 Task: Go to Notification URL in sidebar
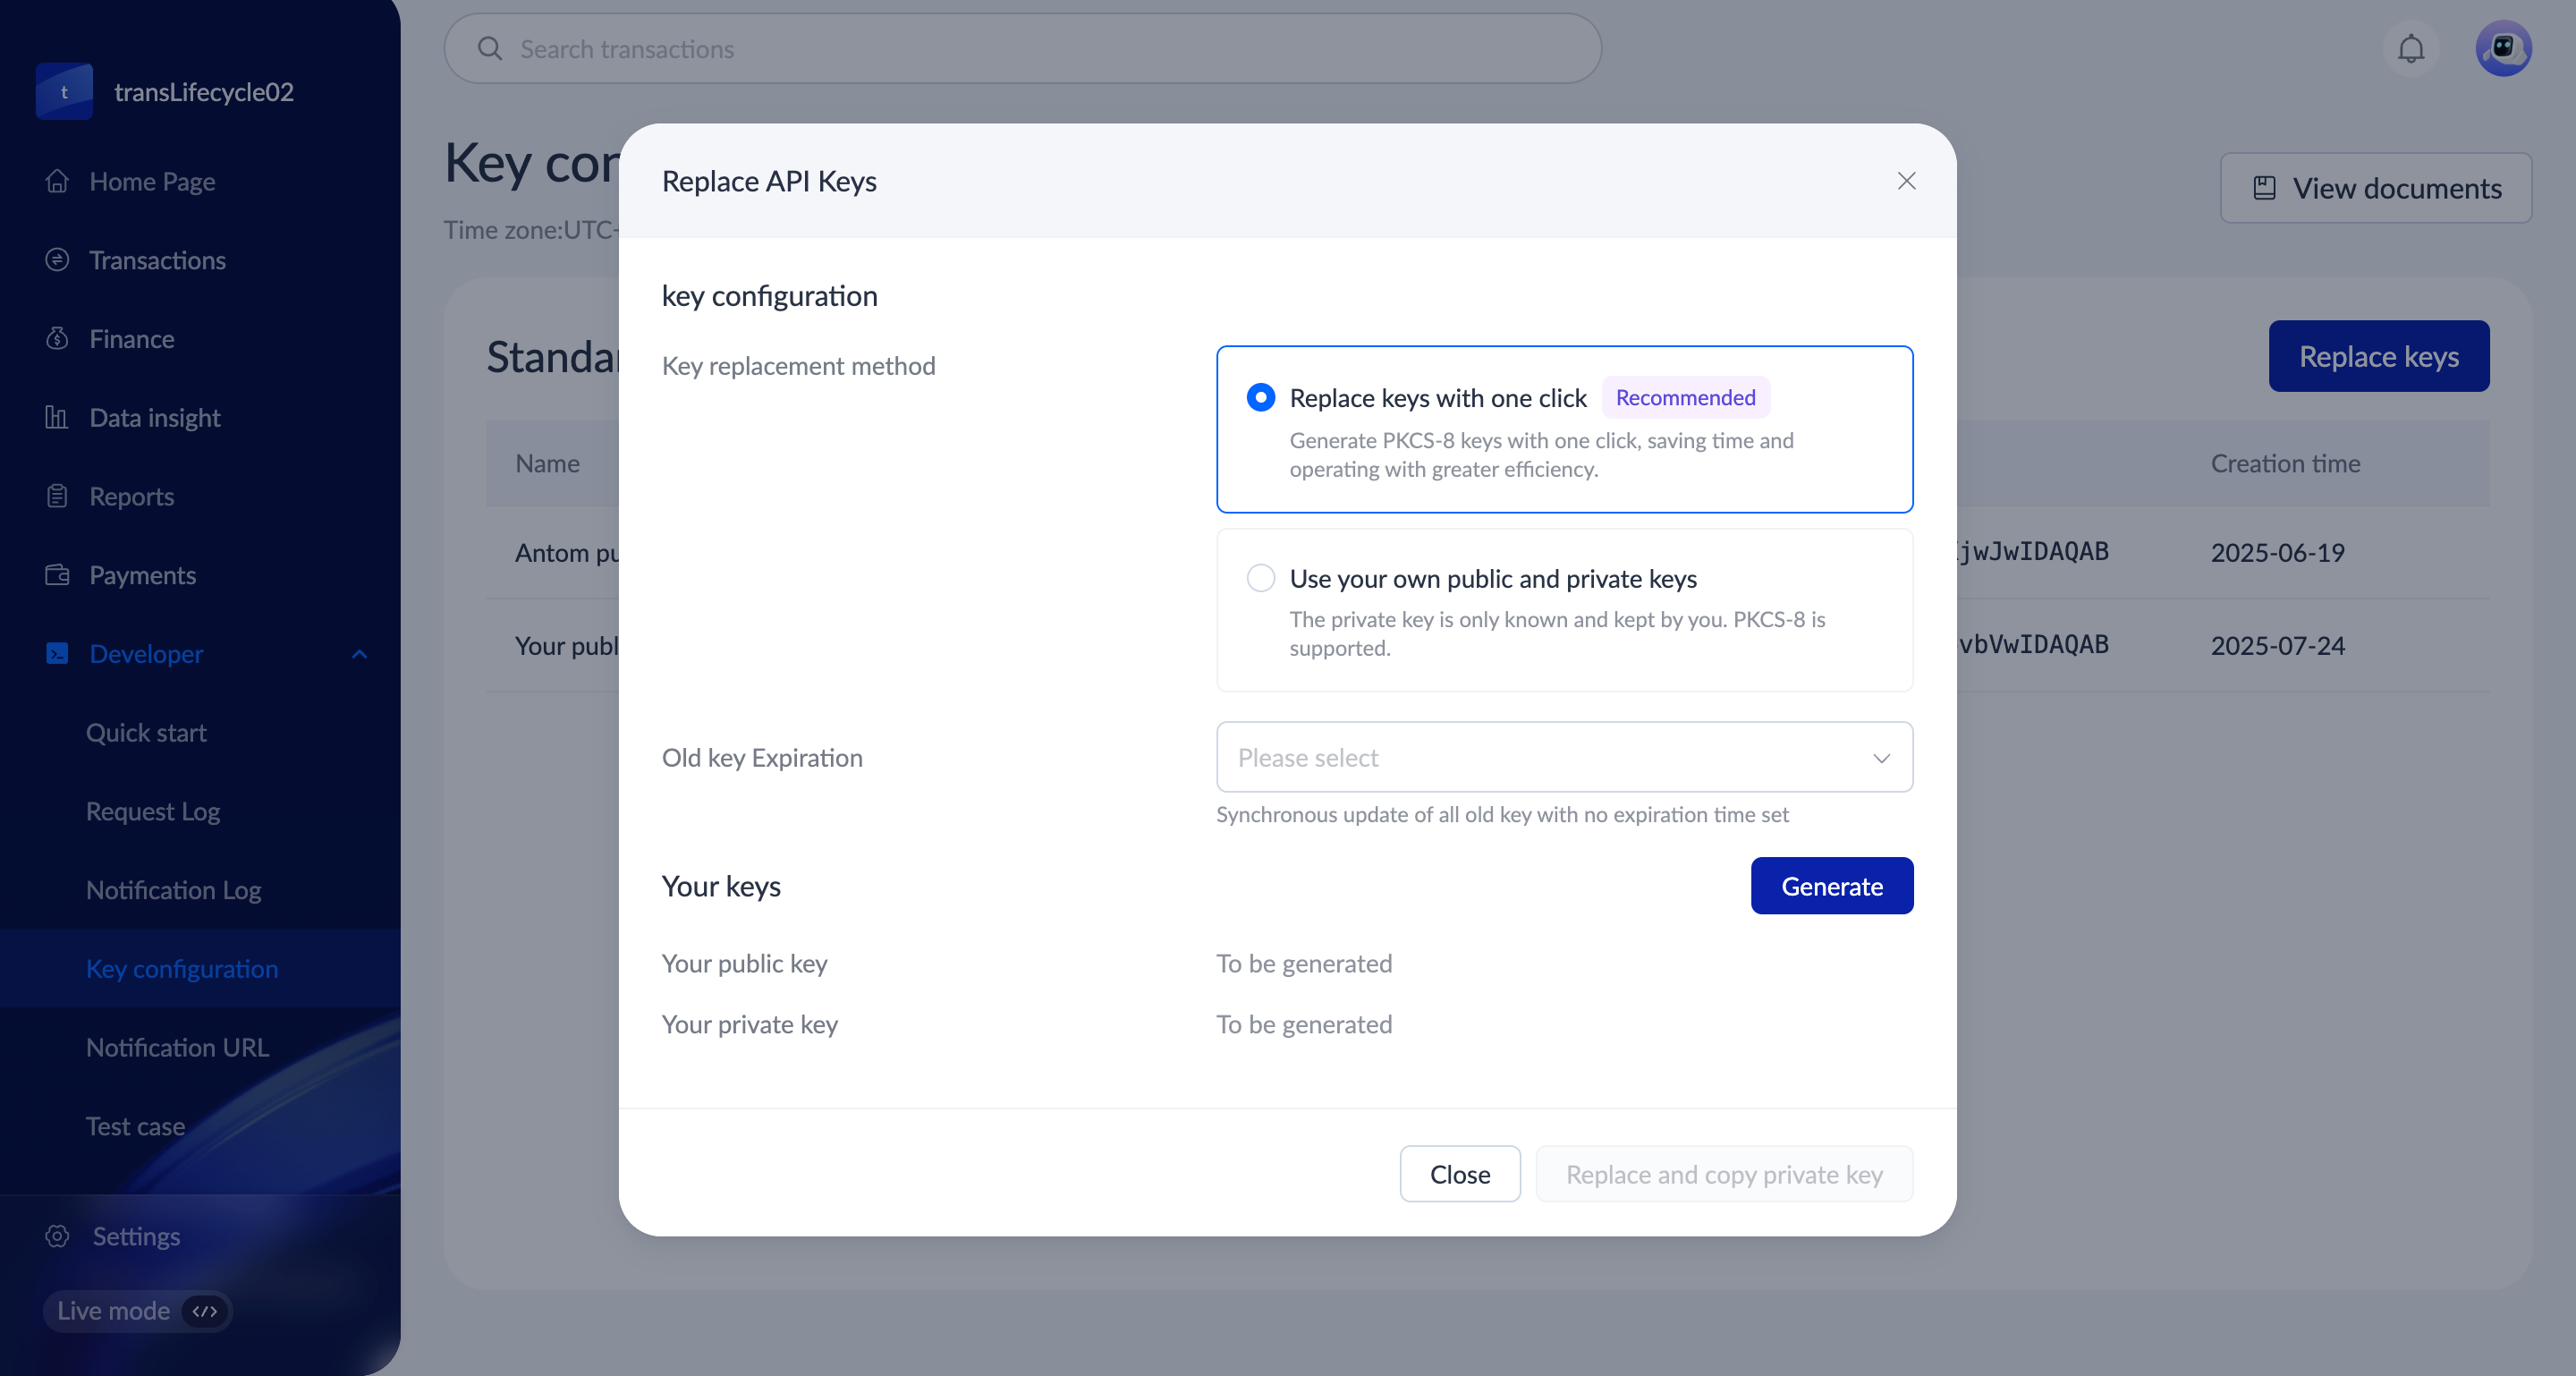click(177, 1047)
